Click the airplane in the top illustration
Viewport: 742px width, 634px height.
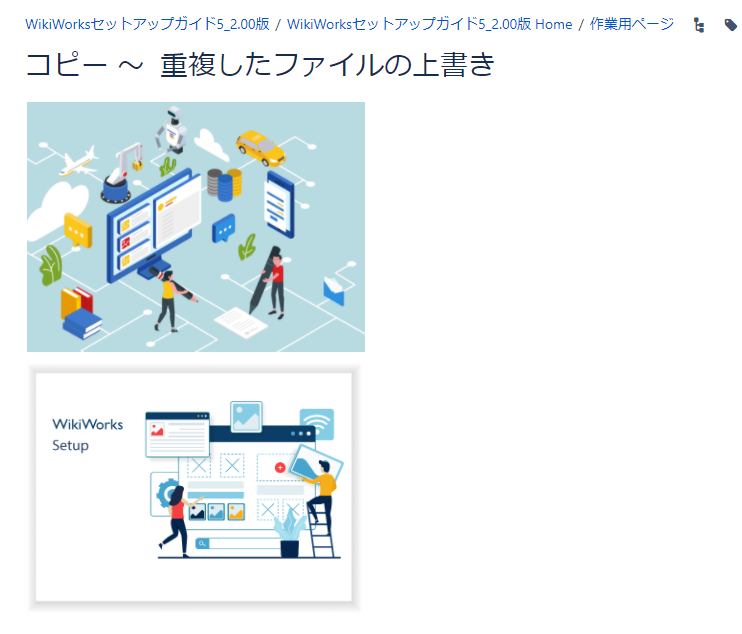pyautogui.click(x=77, y=162)
